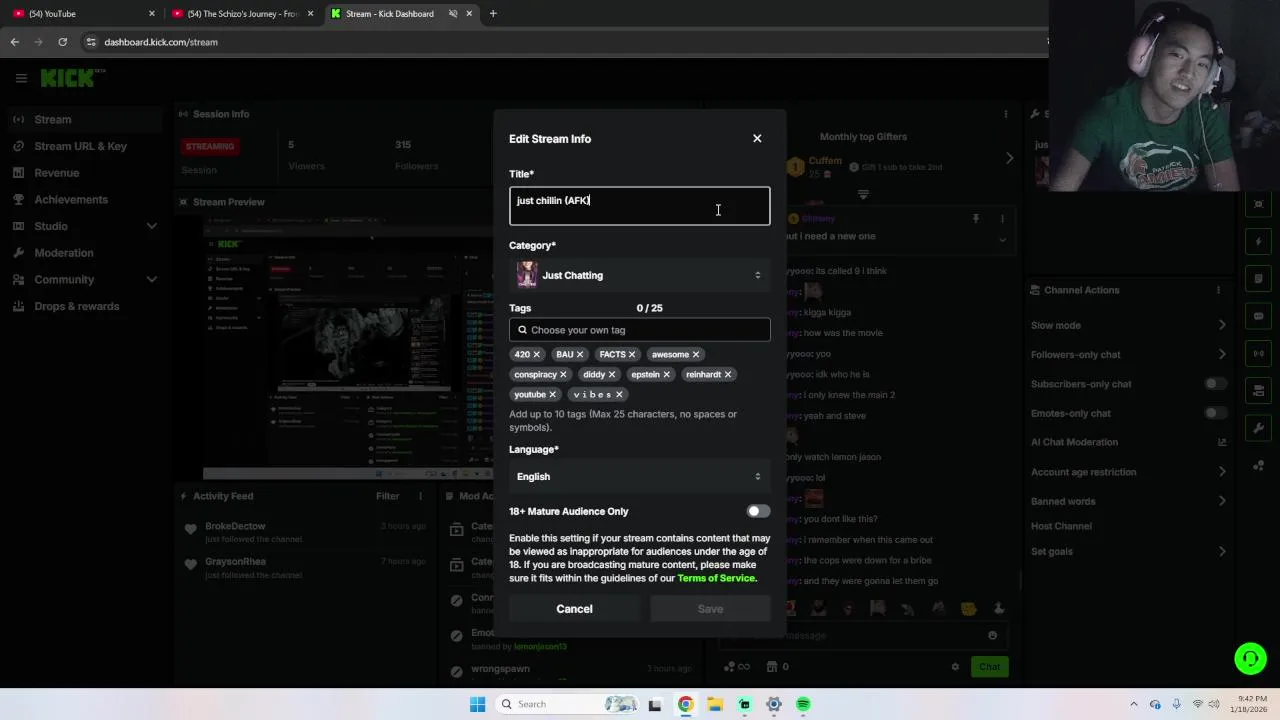Open a new browser tab
Viewport: 1280px width, 720px height.
(x=493, y=14)
